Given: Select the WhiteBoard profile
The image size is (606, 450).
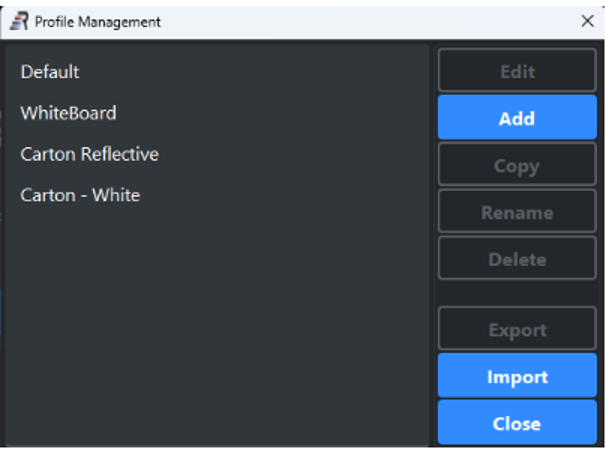Looking at the screenshot, I should 68,113.
